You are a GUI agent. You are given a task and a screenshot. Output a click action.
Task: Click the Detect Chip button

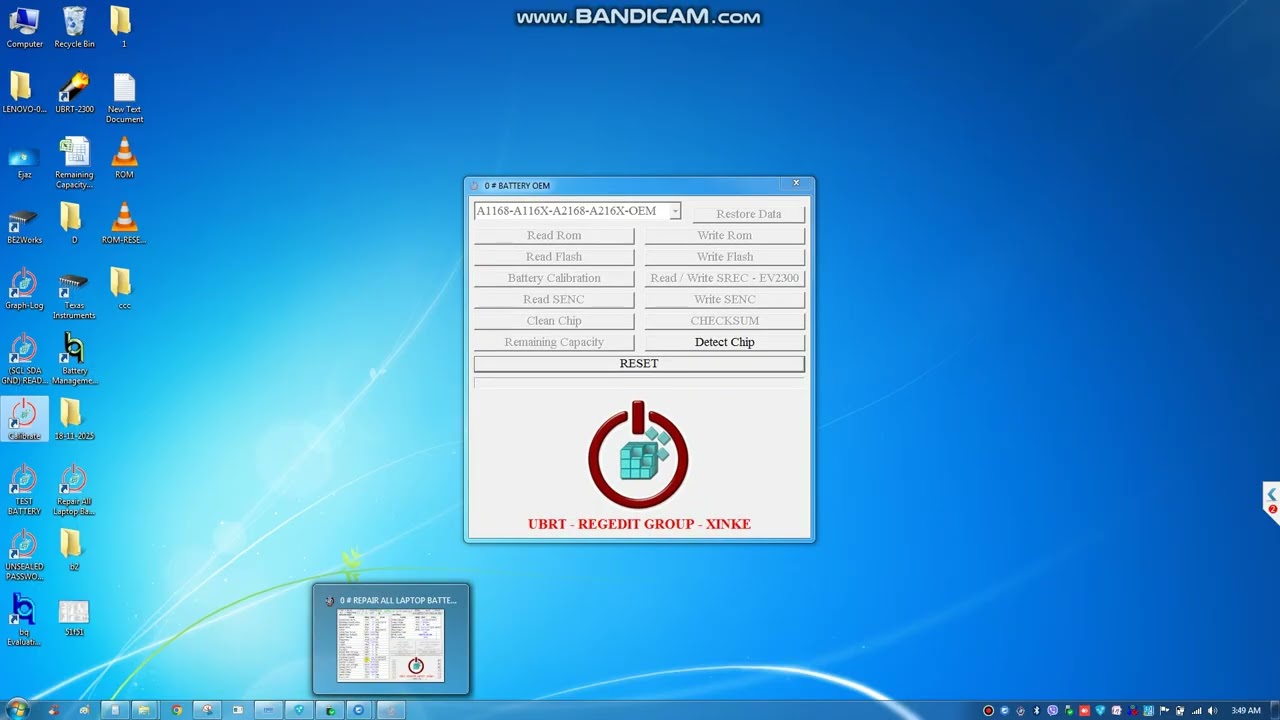pyautogui.click(x=725, y=342)
